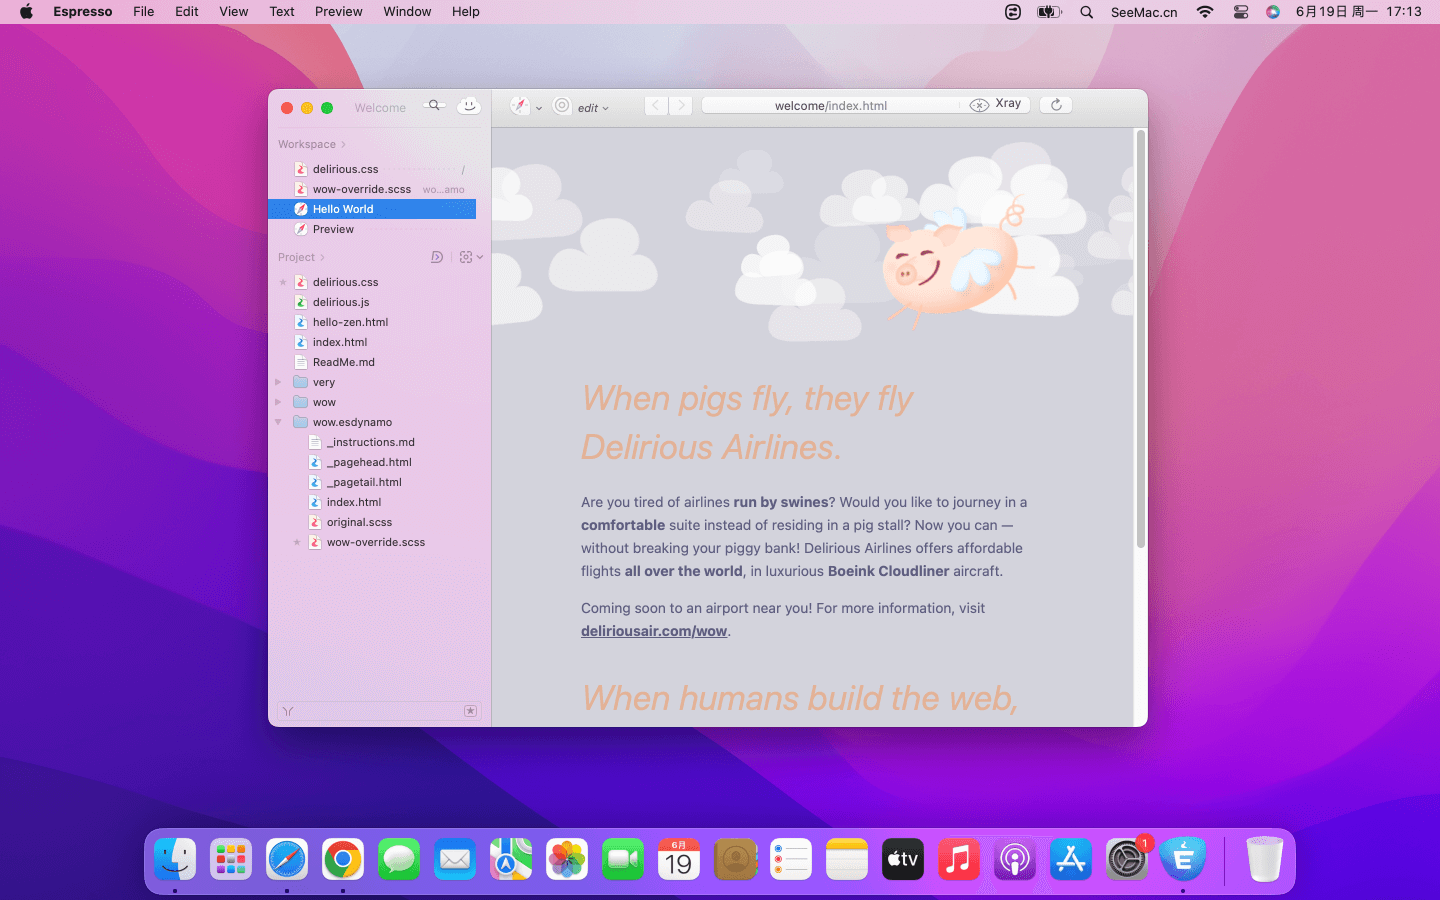Click the Quick Open search icon
Screen dimensions: 1440x900
(434, 105)
